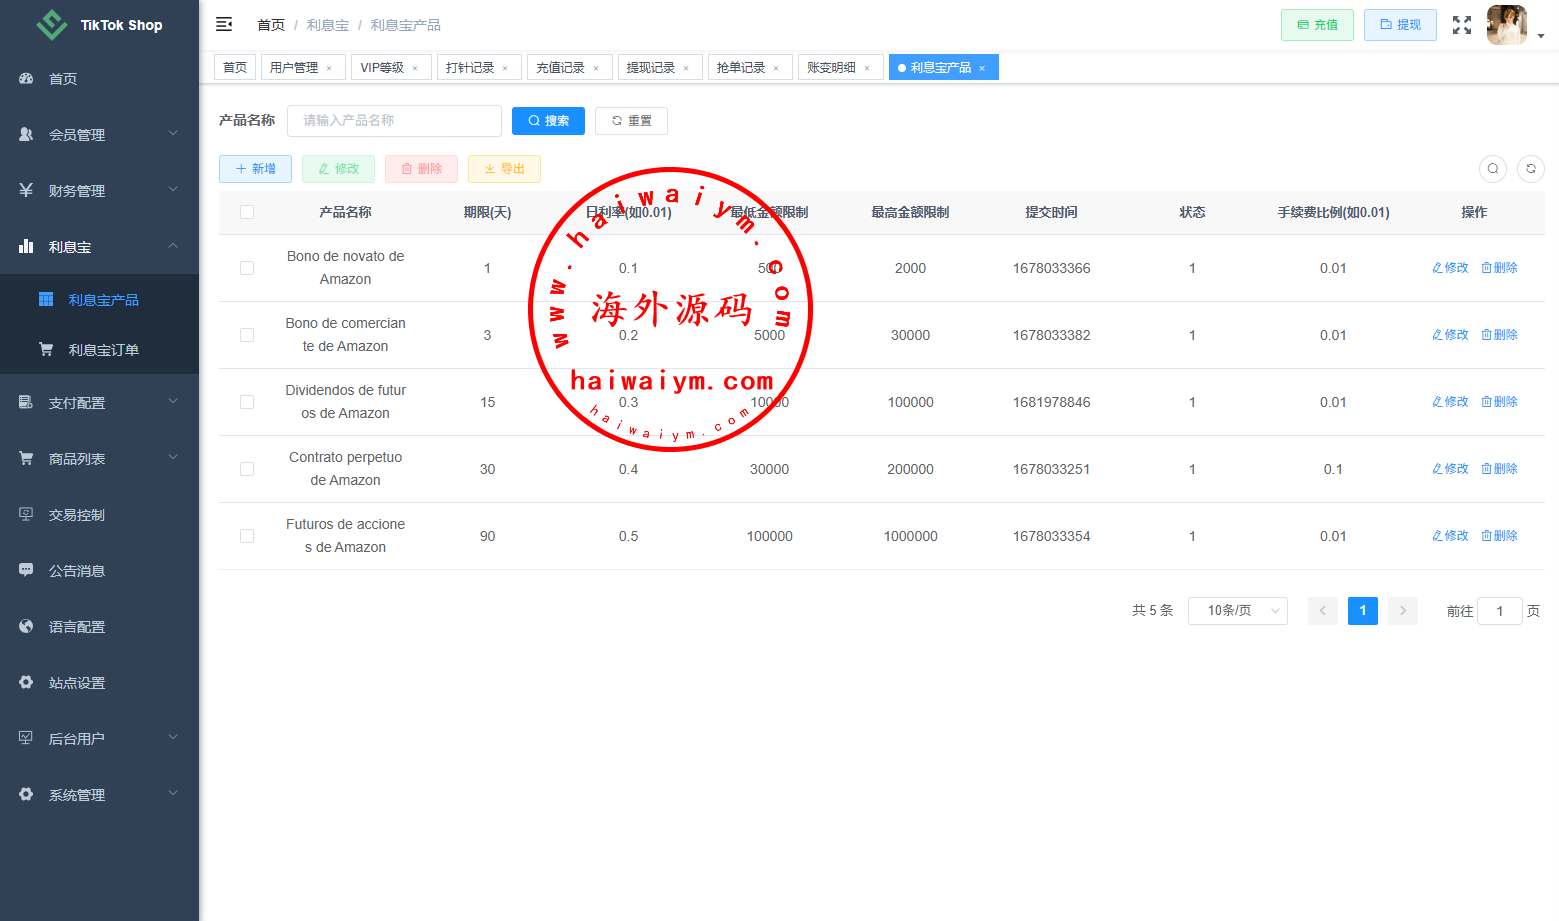Click the 删除 bulk delete button

[421, 169]
